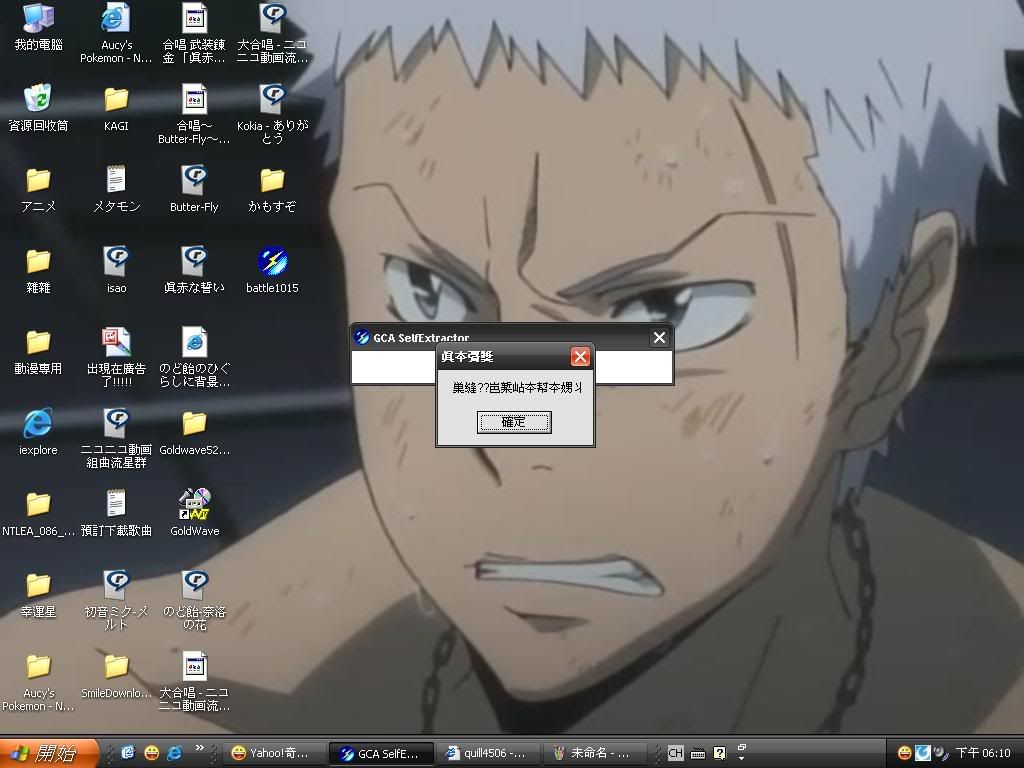The height and width of the screenshot is (768, 1024).
Task: Click the 確定 button in the dialog
Action: tap(514, 422)
